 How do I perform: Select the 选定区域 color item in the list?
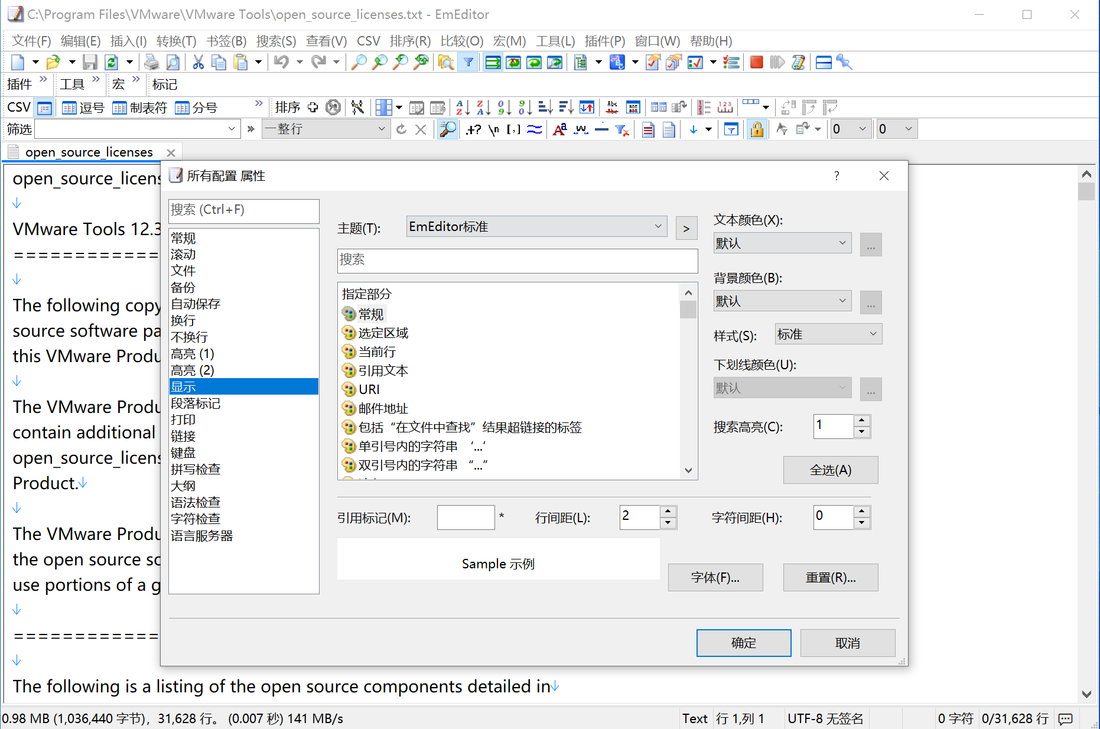(x=383, y=333)
